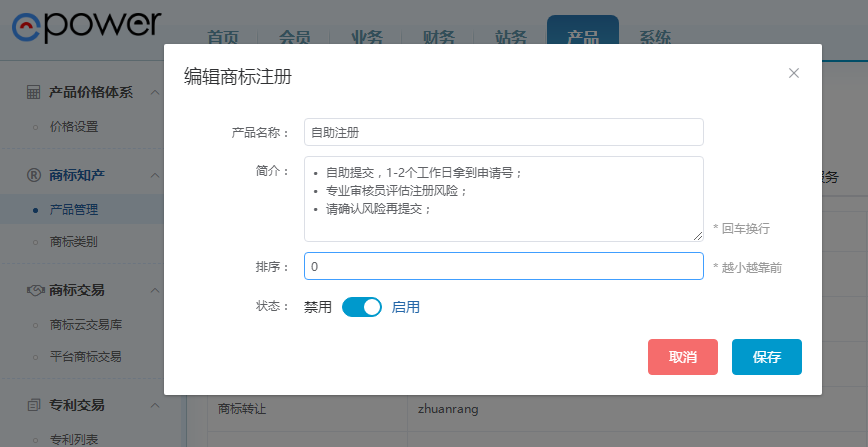
Task: Click the 商标知产 section header
Action: point(77,175)
